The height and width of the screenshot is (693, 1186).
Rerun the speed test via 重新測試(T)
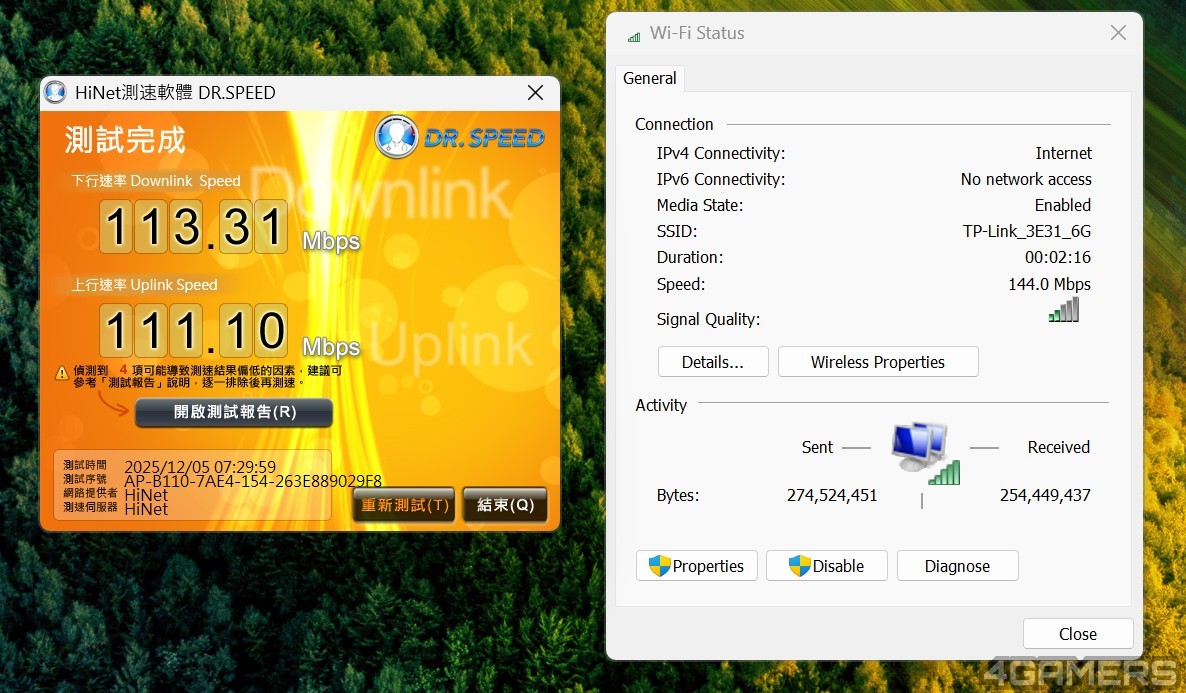(x=404, y=505)
